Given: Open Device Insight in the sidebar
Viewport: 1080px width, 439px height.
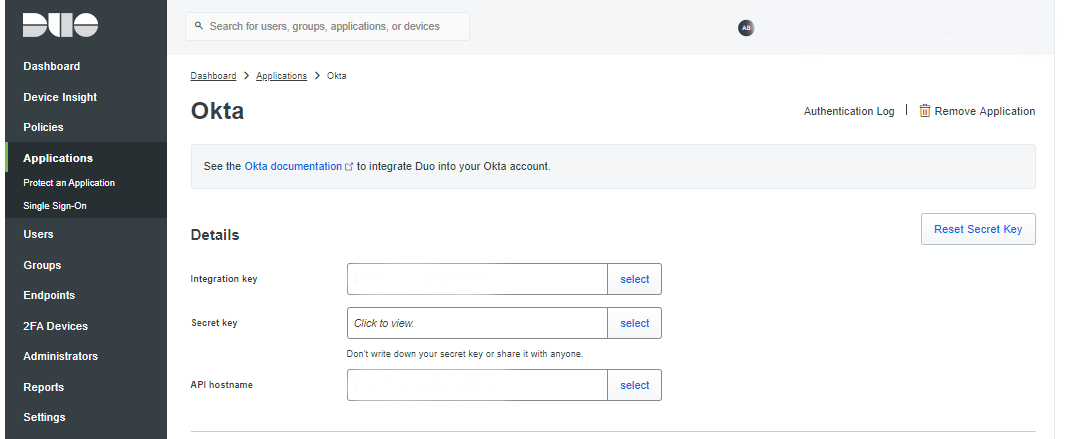Looking at the screenshot, I should [60, 97].
